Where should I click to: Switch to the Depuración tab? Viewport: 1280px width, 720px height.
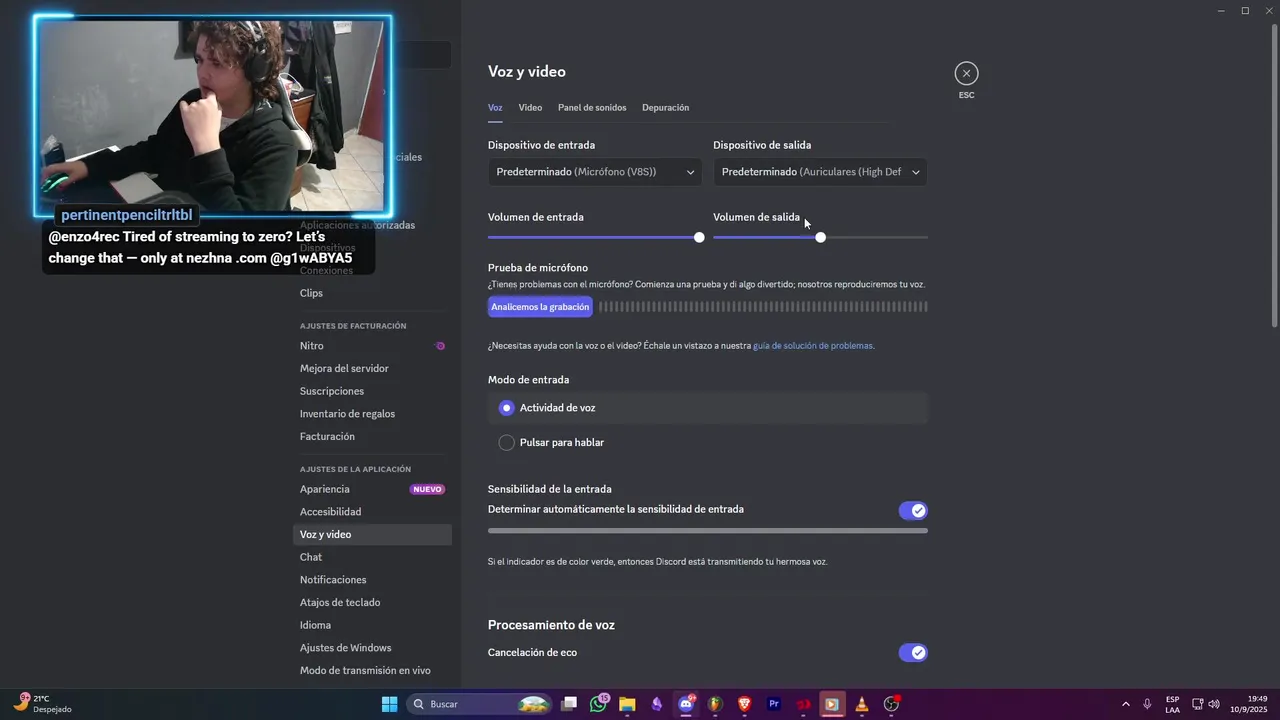(x=665, y=108)
